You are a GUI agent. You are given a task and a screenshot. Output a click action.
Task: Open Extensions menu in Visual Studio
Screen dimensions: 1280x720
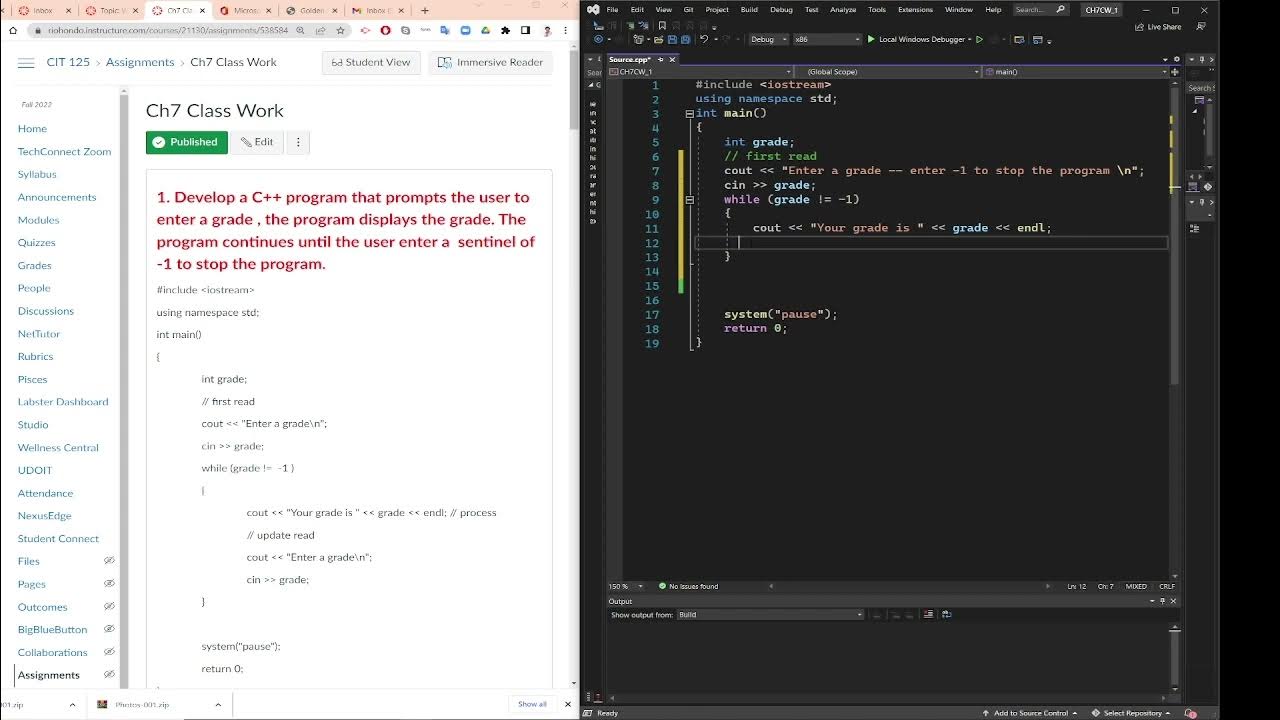tap(915, 10)
